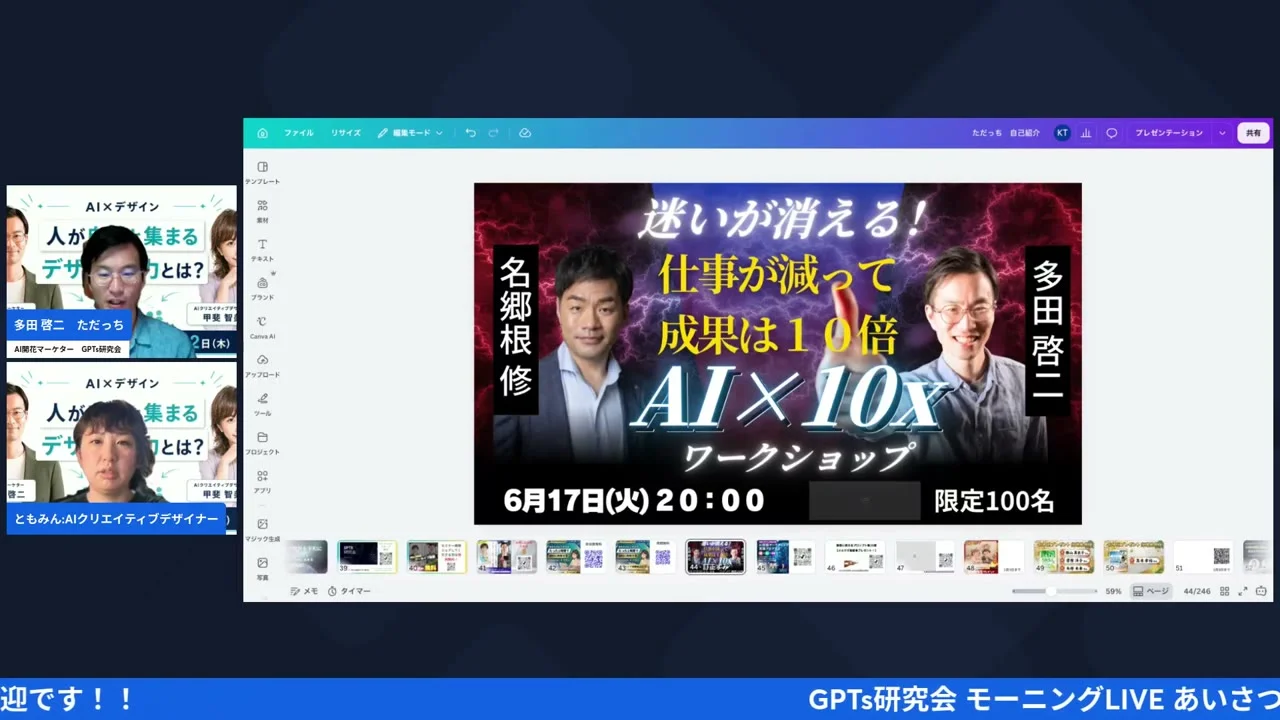Image resolution: width=1280 pixels, height=720 pixels.
Task: Select page 39 thumbnail
Action: click(x=367, y=557)
